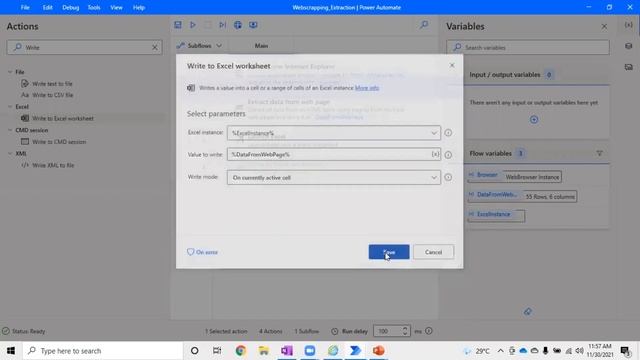Click Windows Start button
Image resolution: width=640 pixels, height=360 pixels.
[11, 351]
